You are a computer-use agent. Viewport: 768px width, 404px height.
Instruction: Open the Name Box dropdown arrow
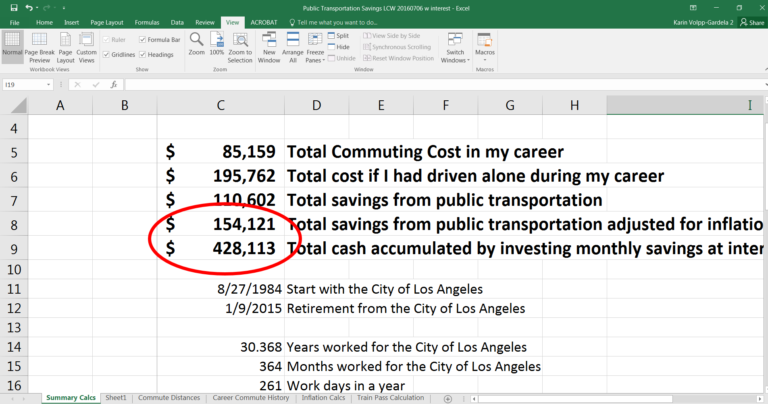click(x=48, y=85)
